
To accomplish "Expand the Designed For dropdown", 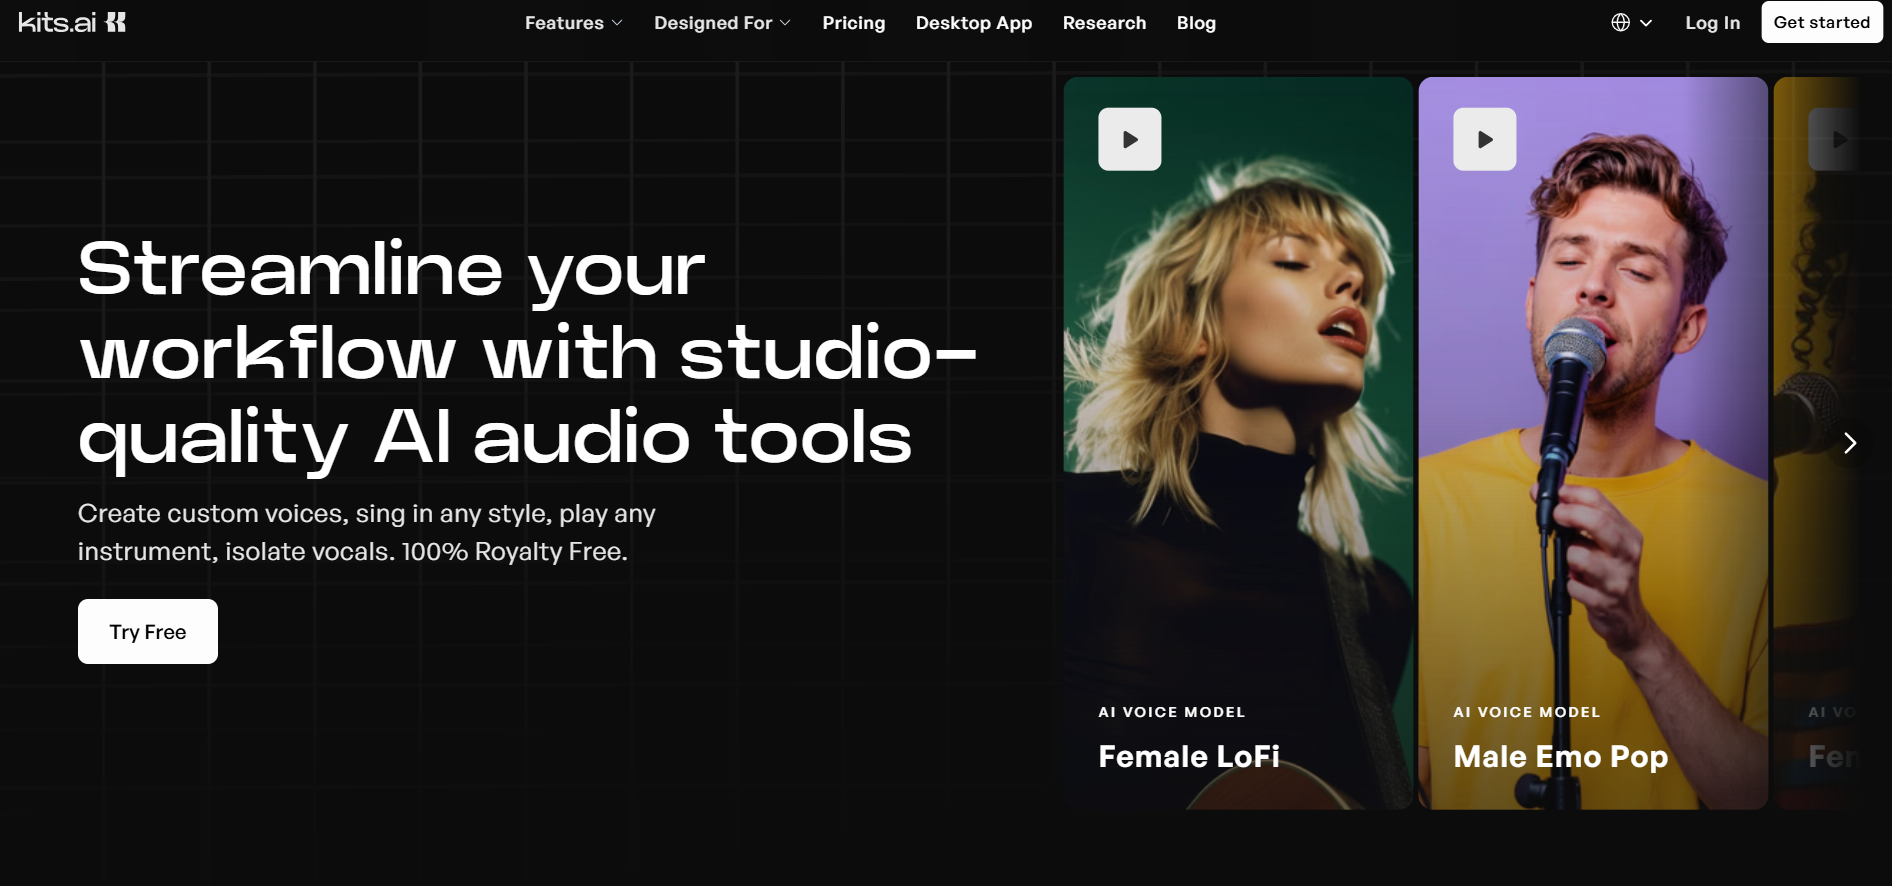I will click(722, 22).
